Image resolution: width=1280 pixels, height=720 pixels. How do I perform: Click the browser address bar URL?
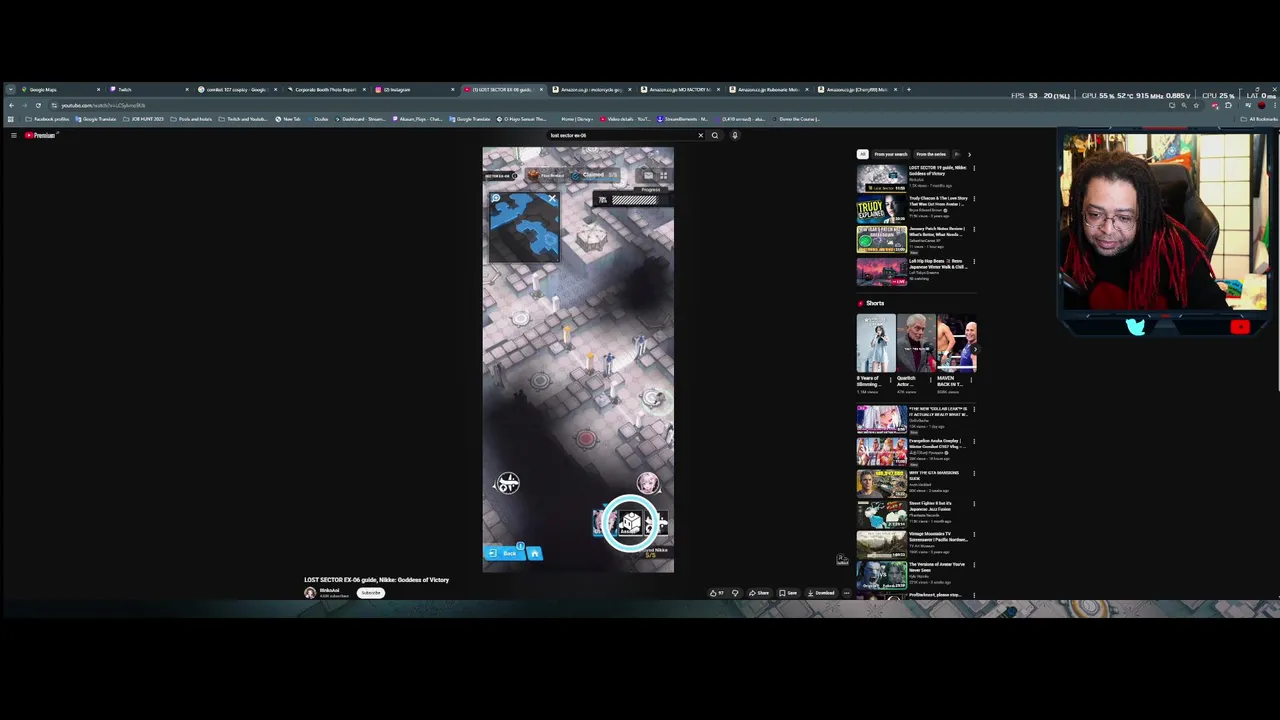(103, 105)
